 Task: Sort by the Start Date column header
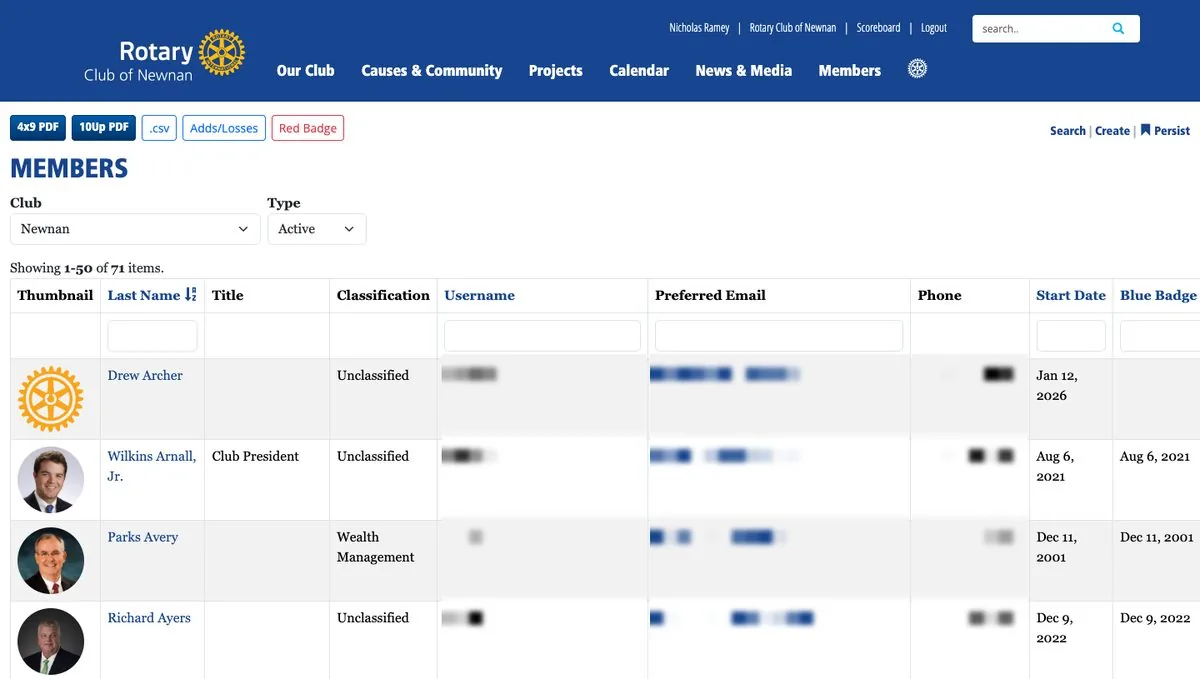point(1071,295)
